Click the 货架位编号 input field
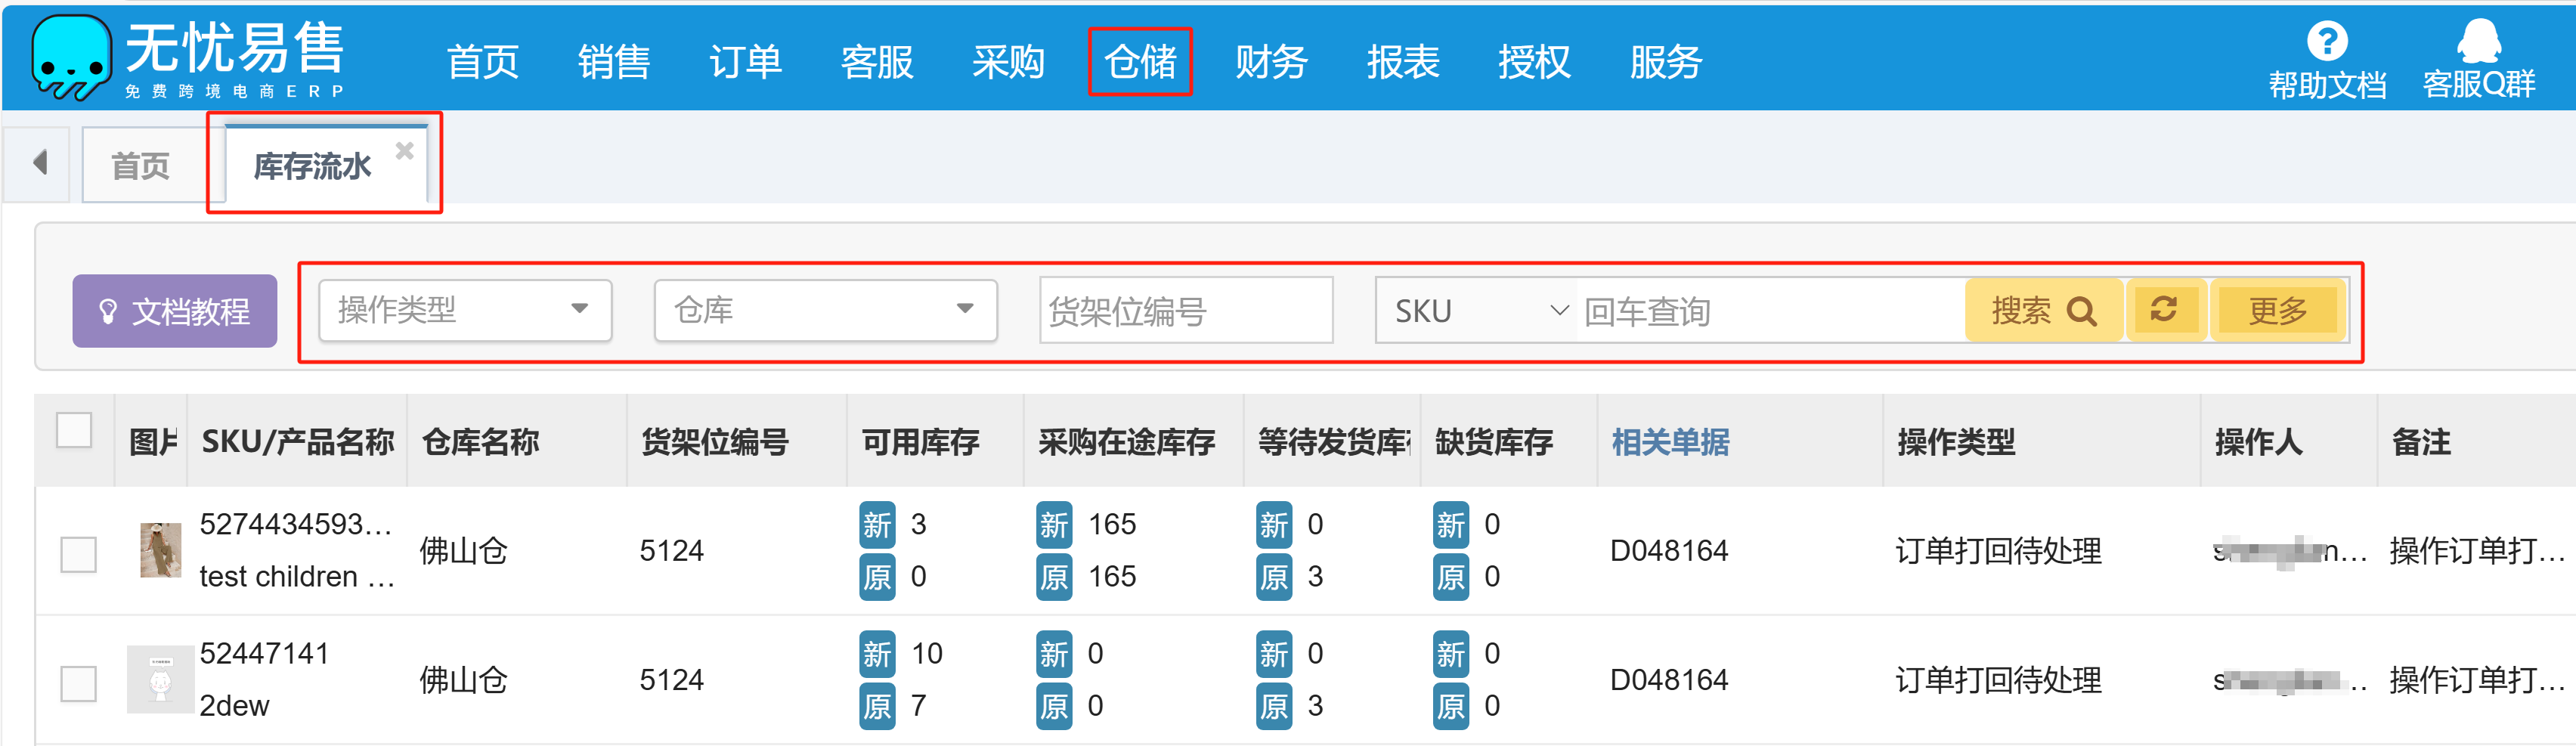The image size is (2576, 746). (x=1185, y=312)
